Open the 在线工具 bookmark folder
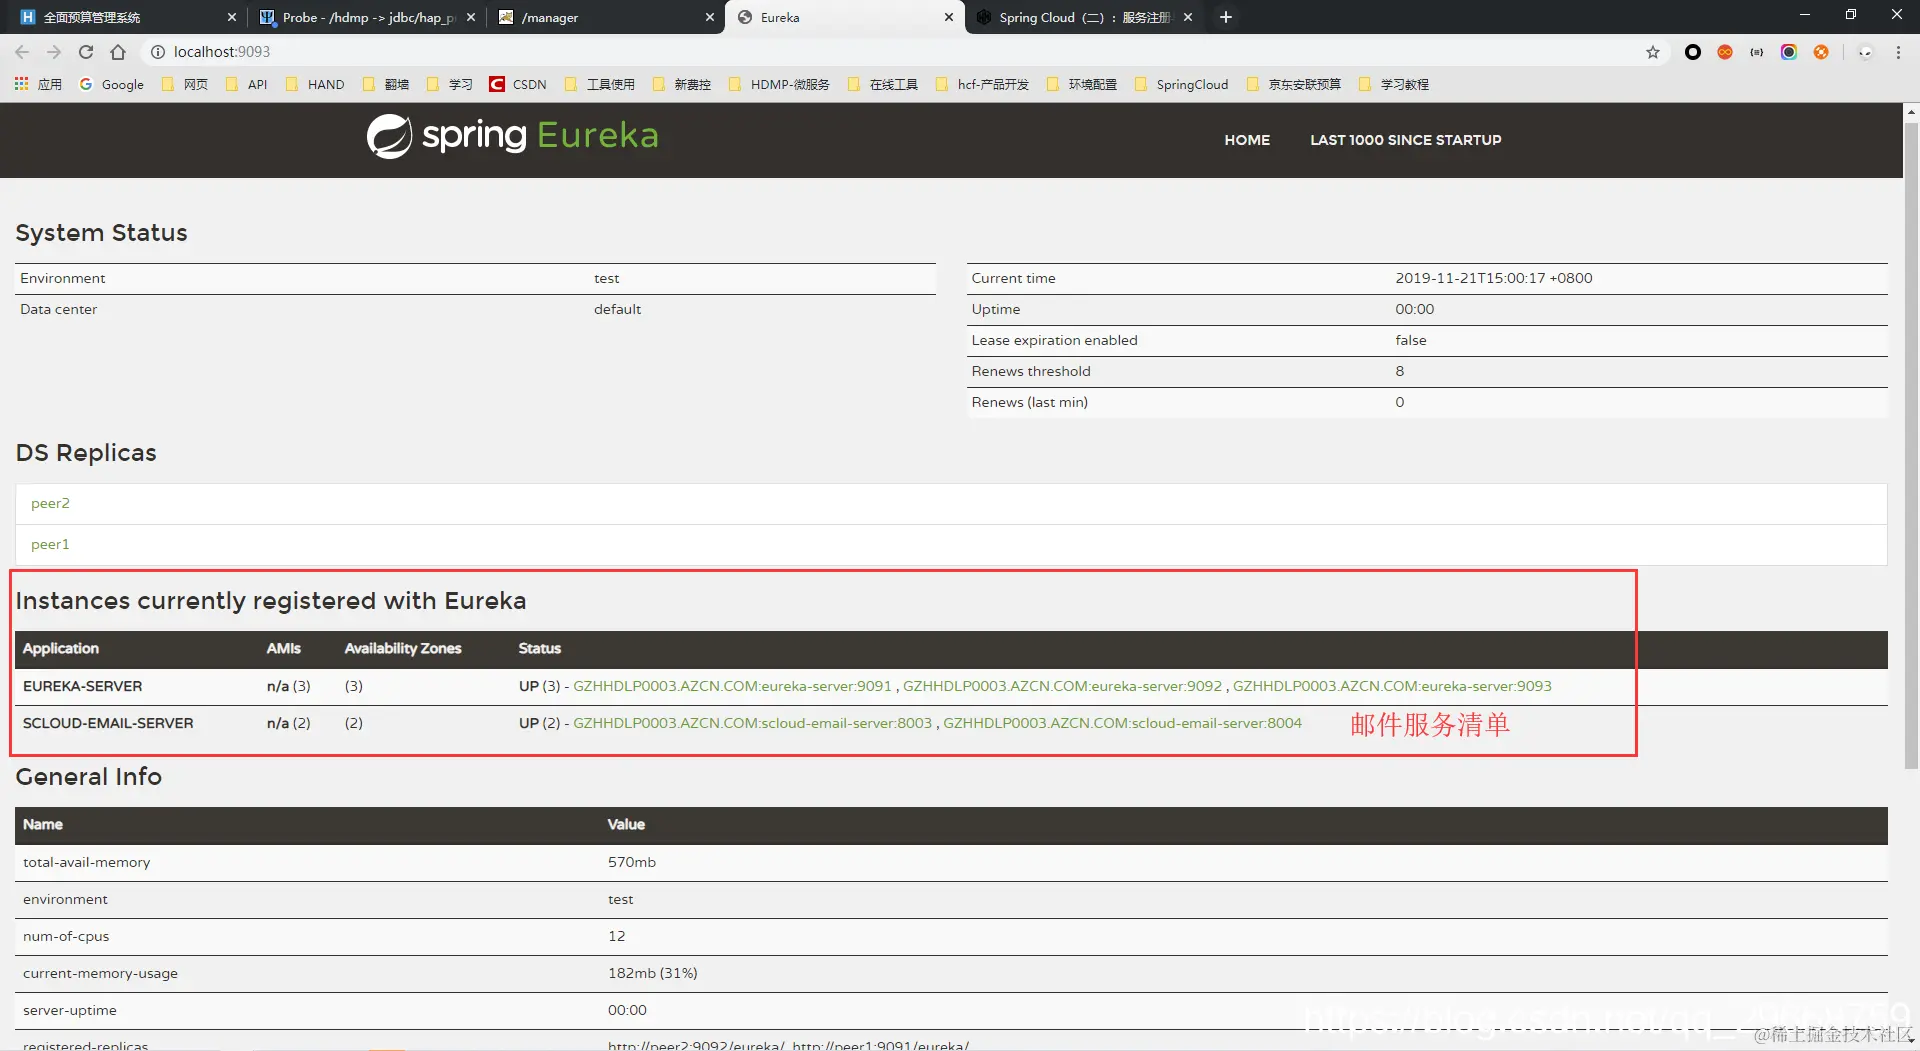This screenshot has width=1920, height=1051. tap(883, 84)
